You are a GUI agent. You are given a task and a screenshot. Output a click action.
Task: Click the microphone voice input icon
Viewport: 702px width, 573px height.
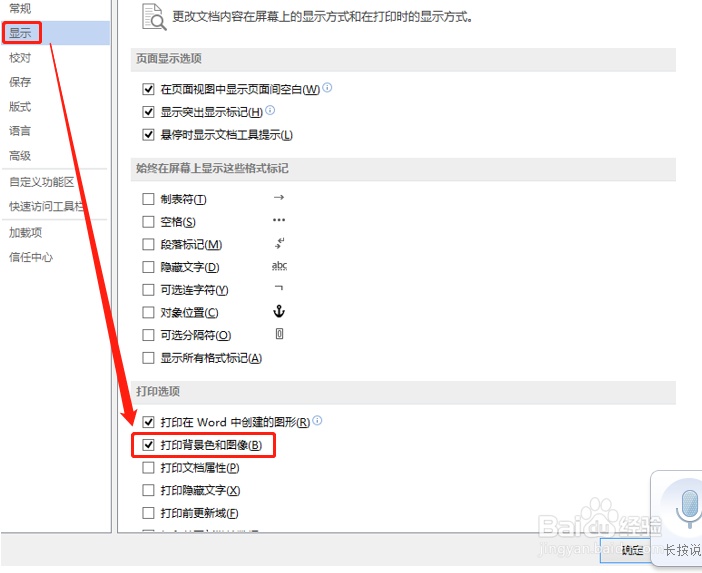pos(689,509)
